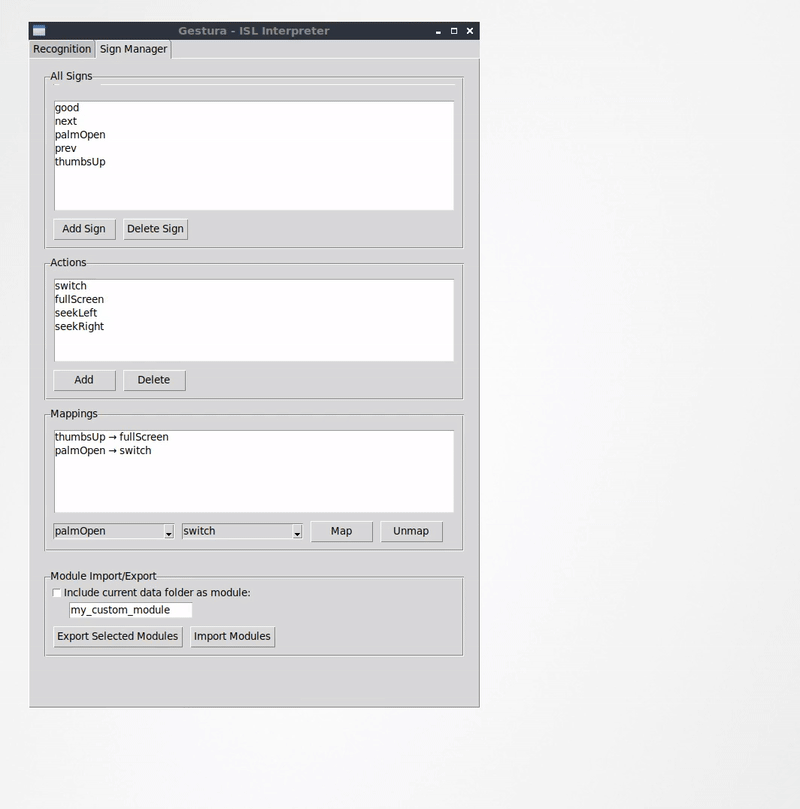Select 'switch' in the Actions list

pos(254,286)
